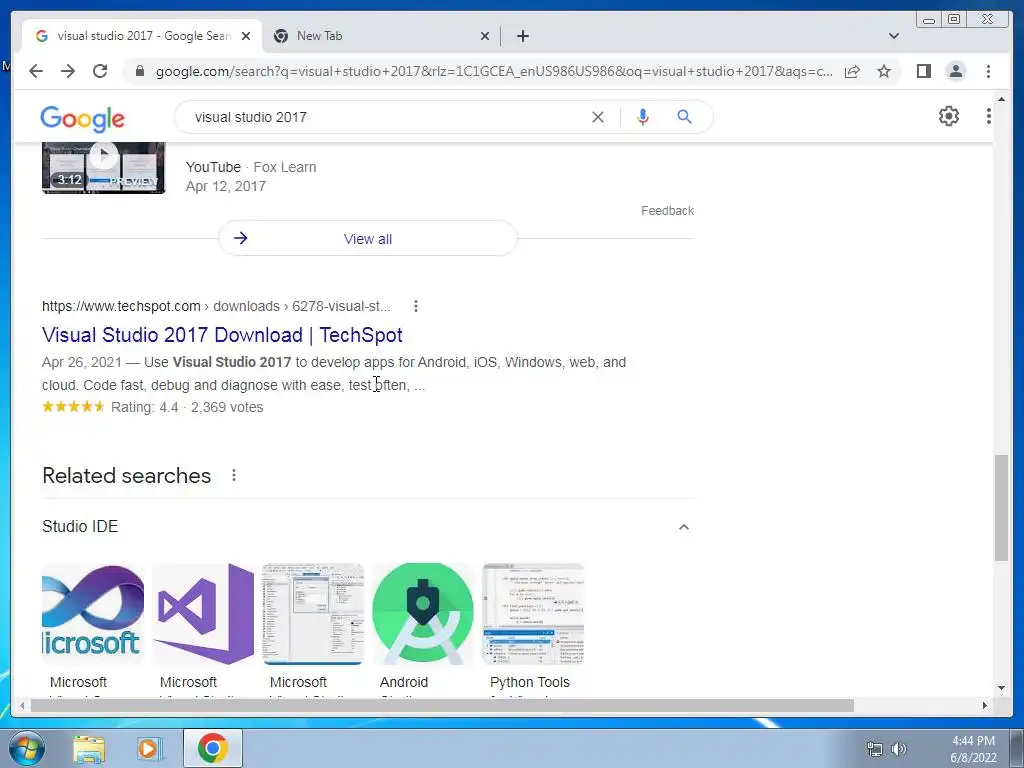This screenshot has width=1024, height=768.
Task: Collapse the Studio IDE section
Action: pos(684,527)
